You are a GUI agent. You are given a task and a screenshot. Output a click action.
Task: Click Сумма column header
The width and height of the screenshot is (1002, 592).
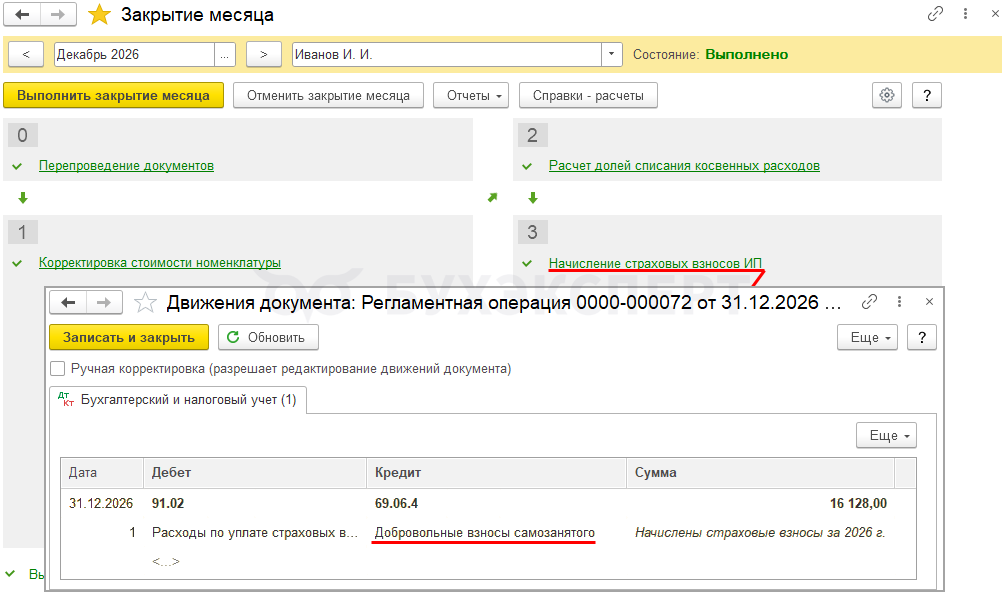click(x=760, y=473)
